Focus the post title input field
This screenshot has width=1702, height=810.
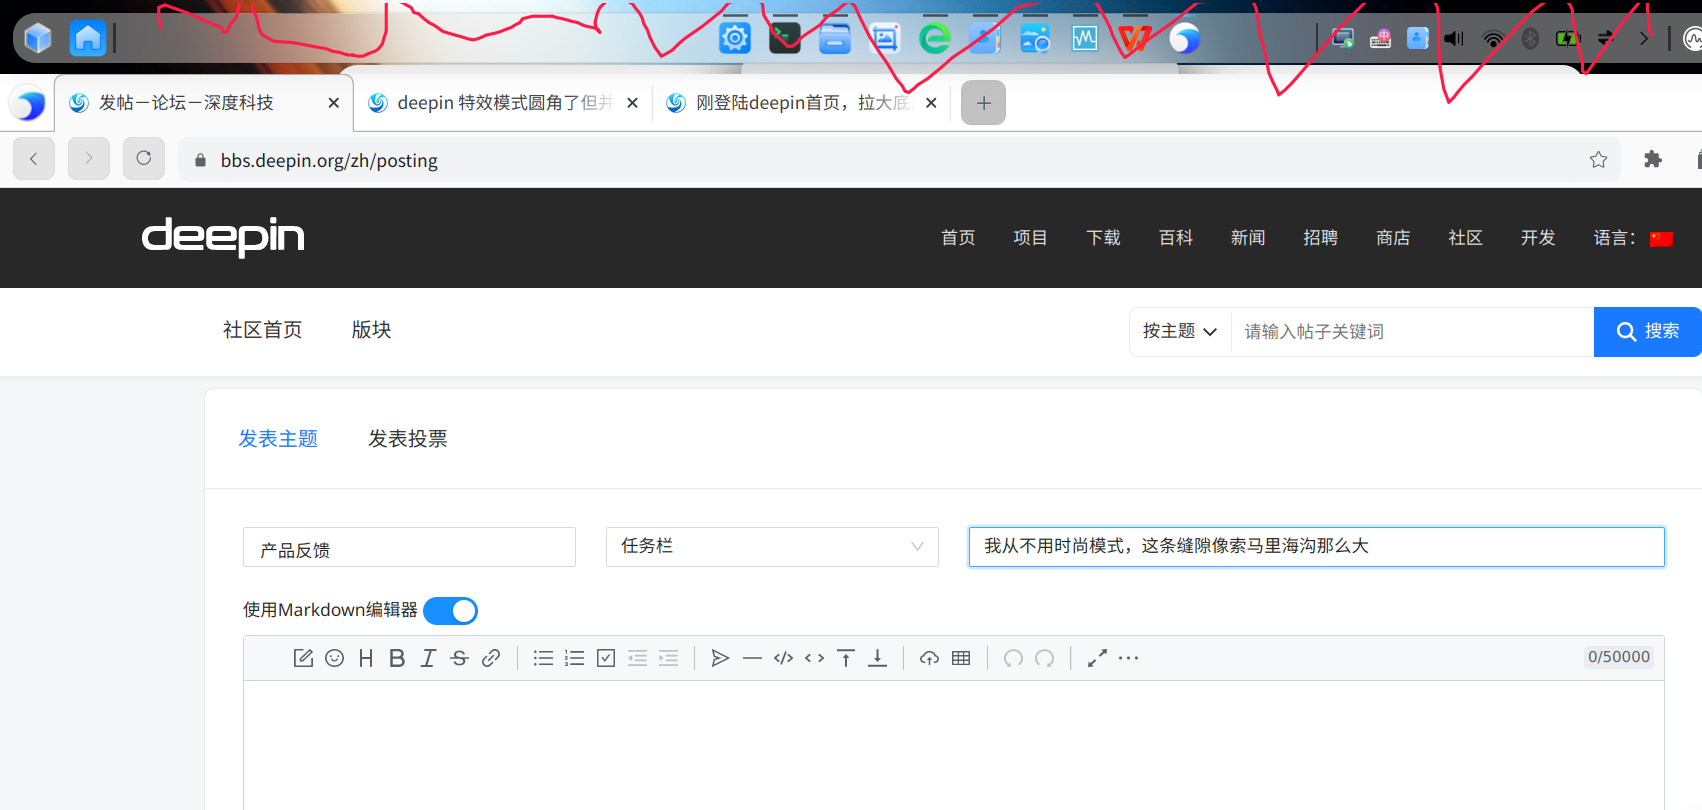(x=1316, y=547)
